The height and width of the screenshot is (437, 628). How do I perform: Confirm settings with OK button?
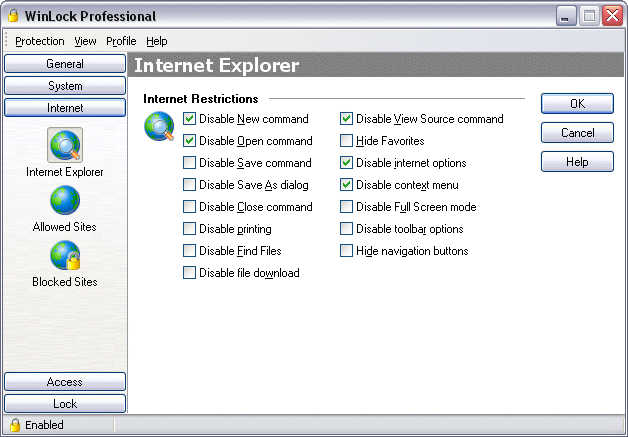point(577,104)
